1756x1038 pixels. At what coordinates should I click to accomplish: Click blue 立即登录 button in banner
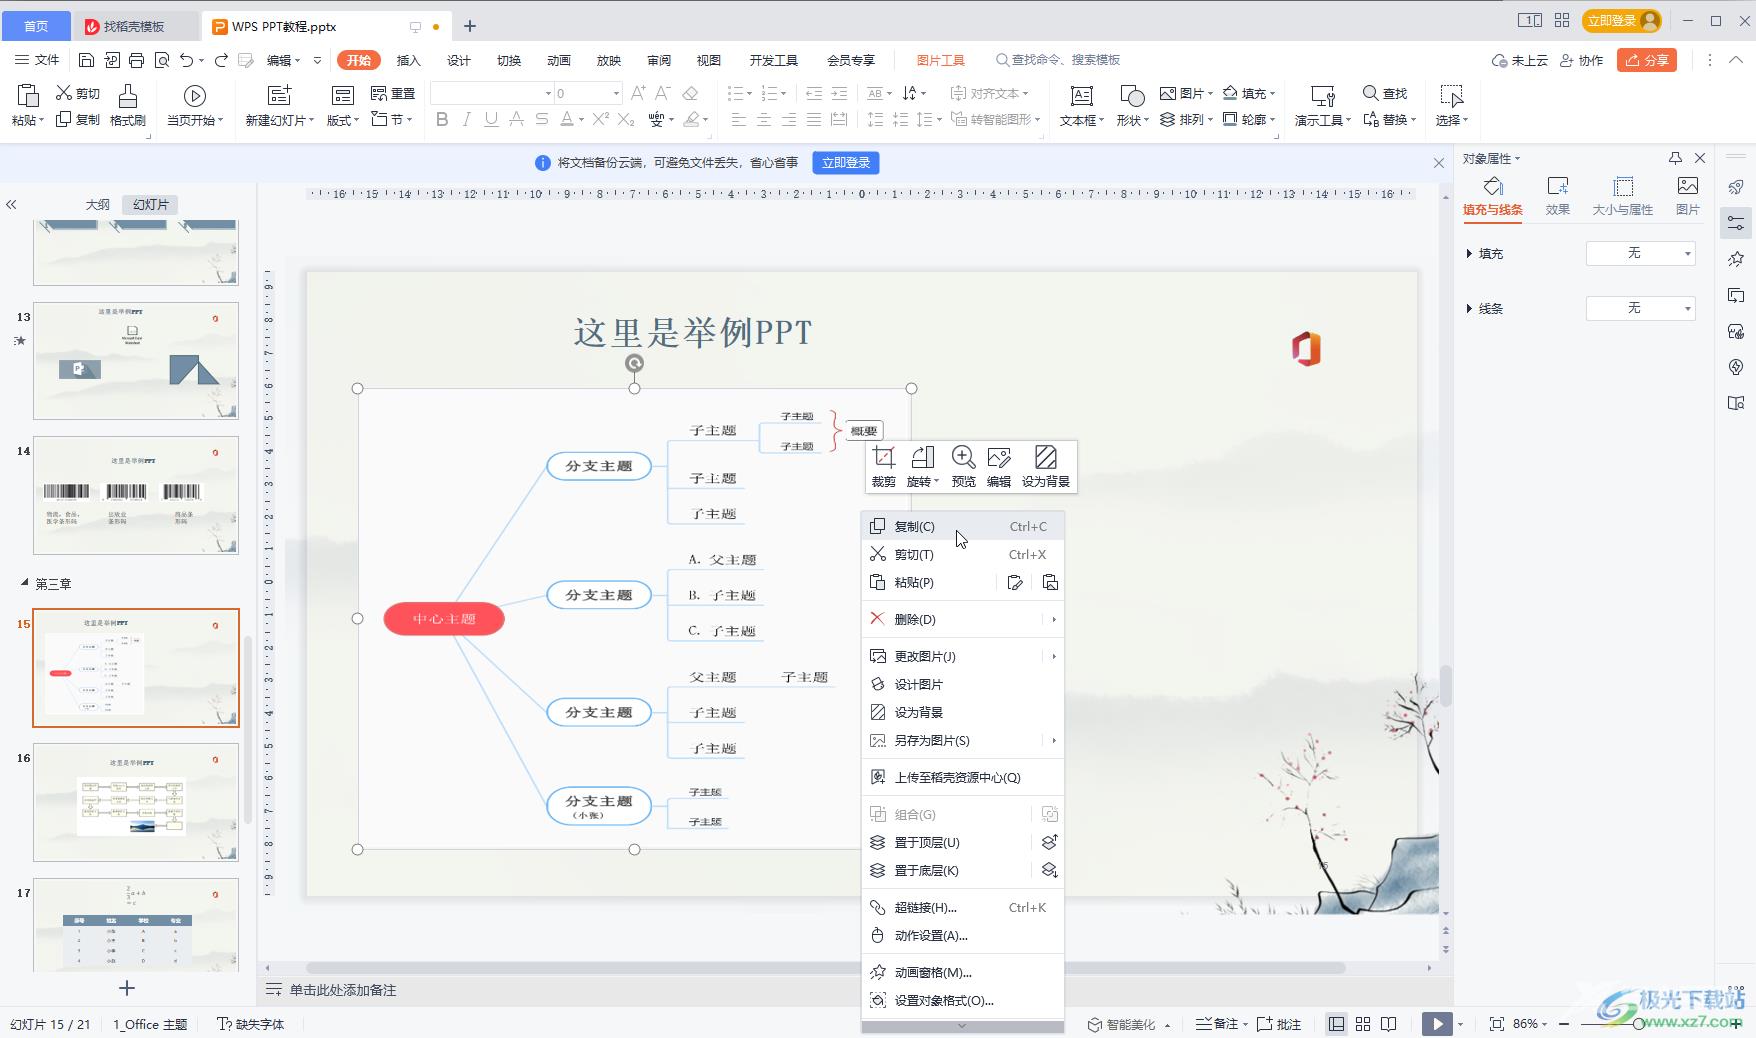click(846, 163)
